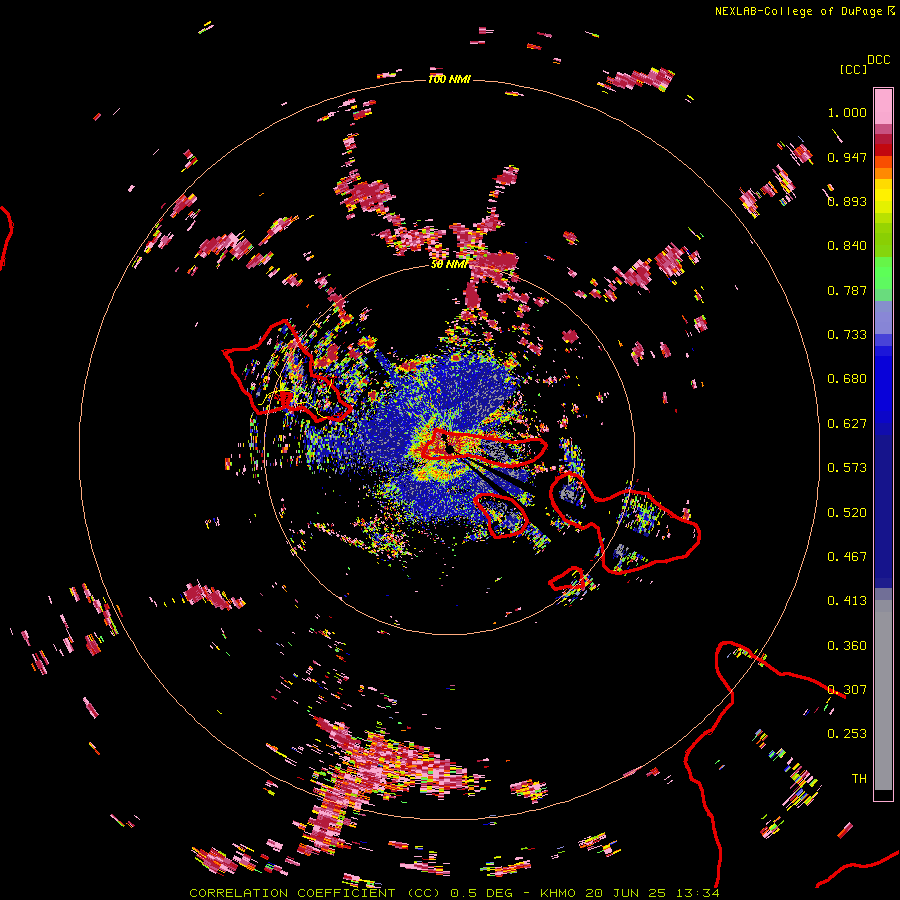Image resolution: width=900 pixels, height=900 pixels.
Task: Click the KHMO station identifier in the caption
Action: (x=557, y=893)
